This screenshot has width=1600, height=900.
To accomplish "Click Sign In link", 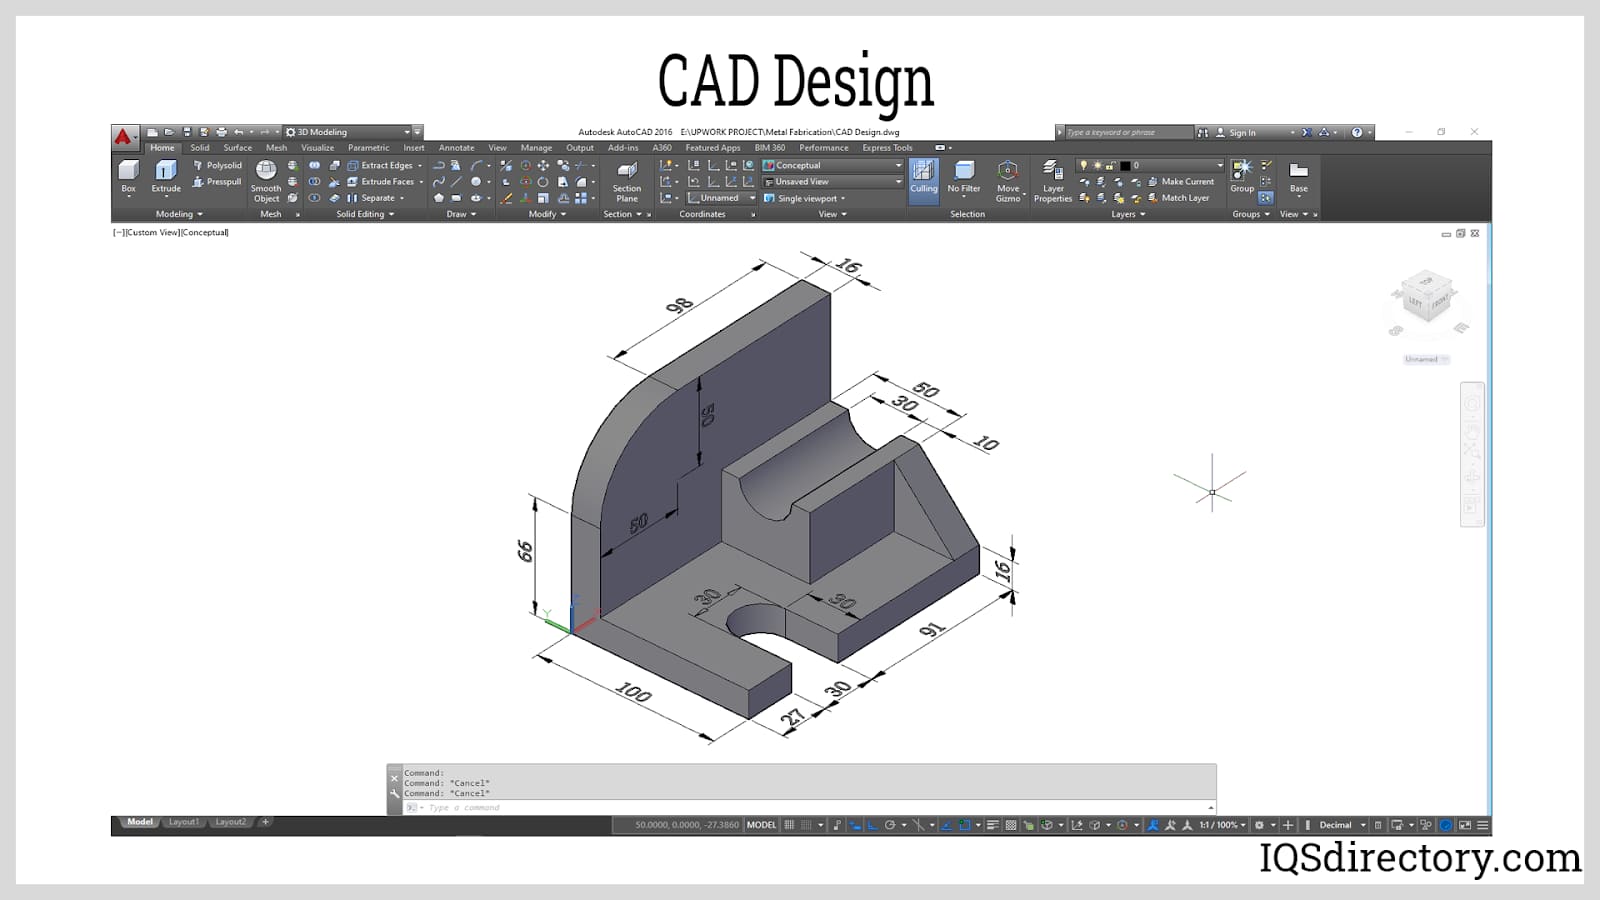I will tap(1242, 132).
